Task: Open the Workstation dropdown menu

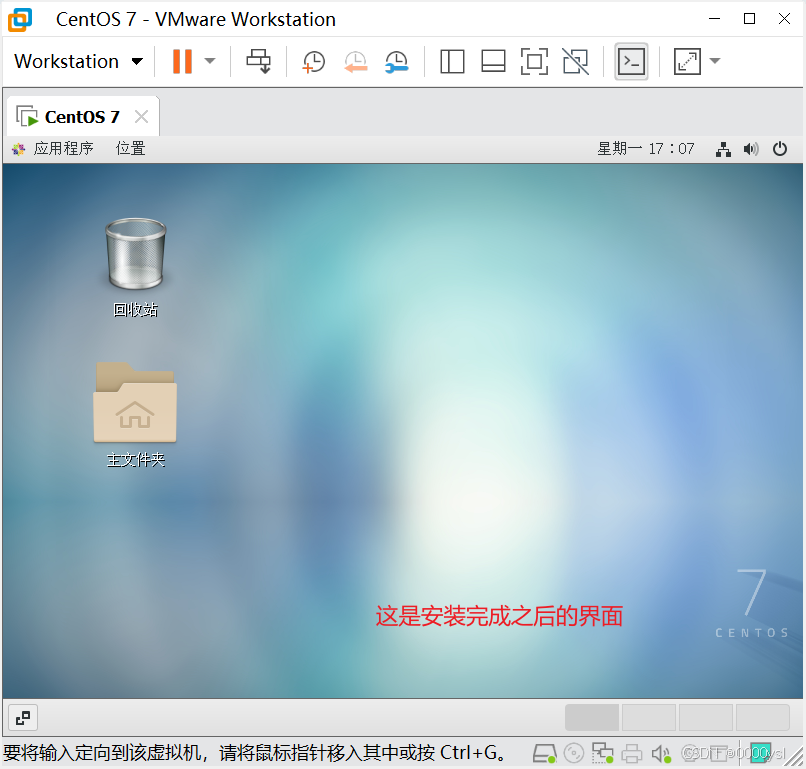Action: 78,61
